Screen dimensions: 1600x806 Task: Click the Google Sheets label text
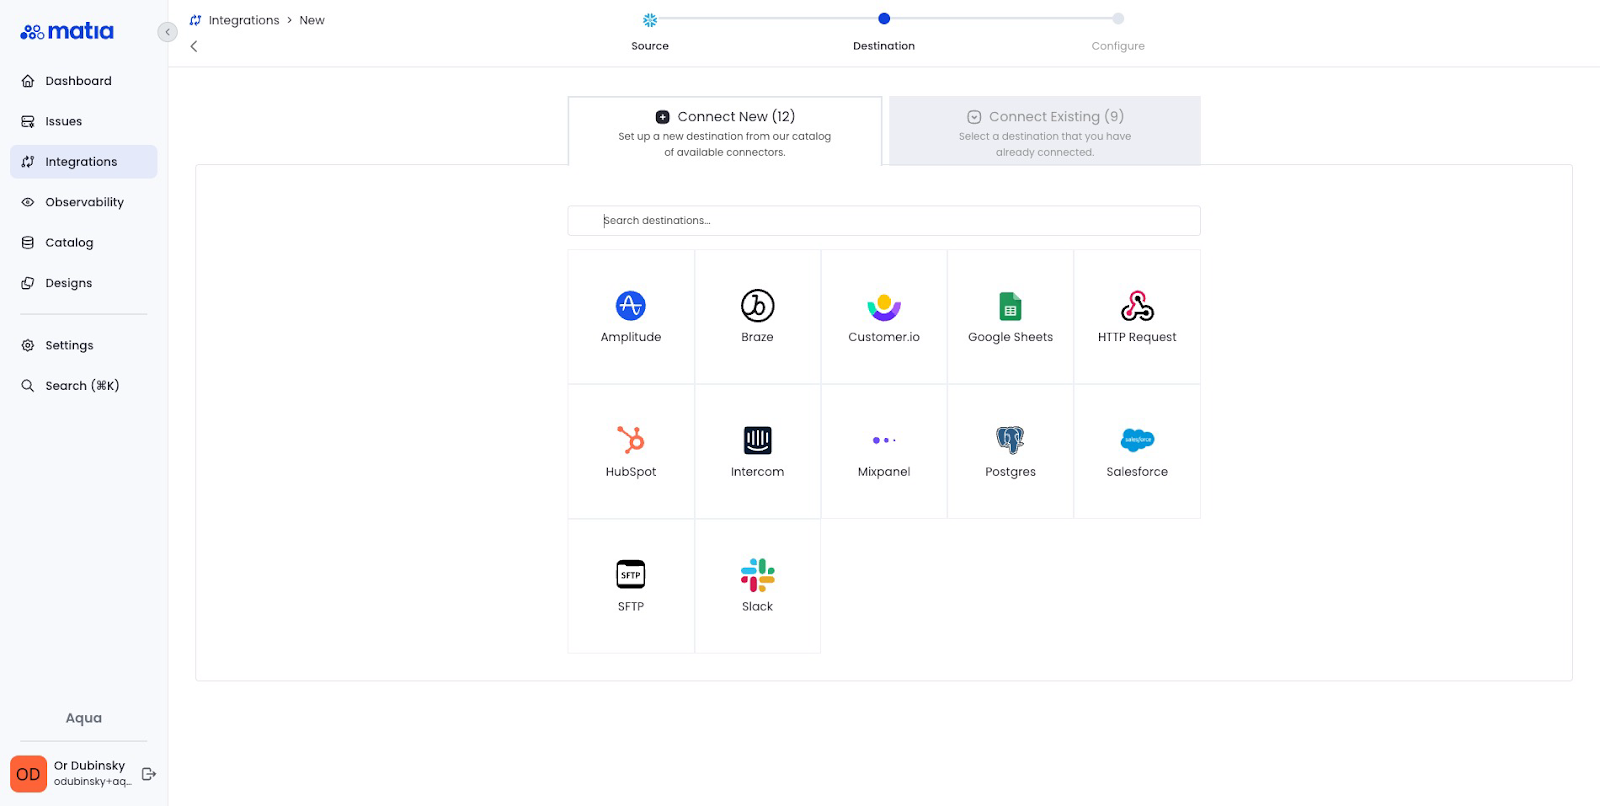(x=1010, y=337)
